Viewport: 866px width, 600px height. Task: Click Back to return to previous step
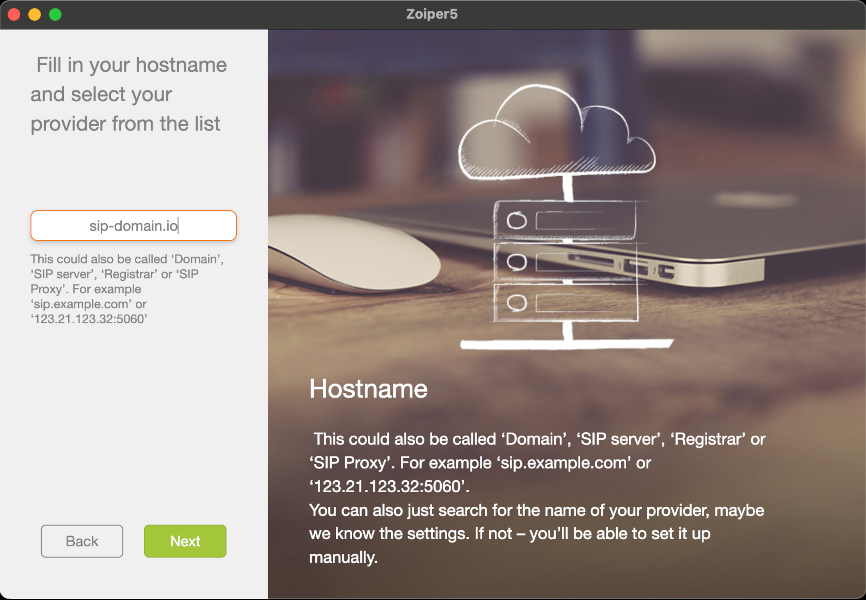point(81,541)
